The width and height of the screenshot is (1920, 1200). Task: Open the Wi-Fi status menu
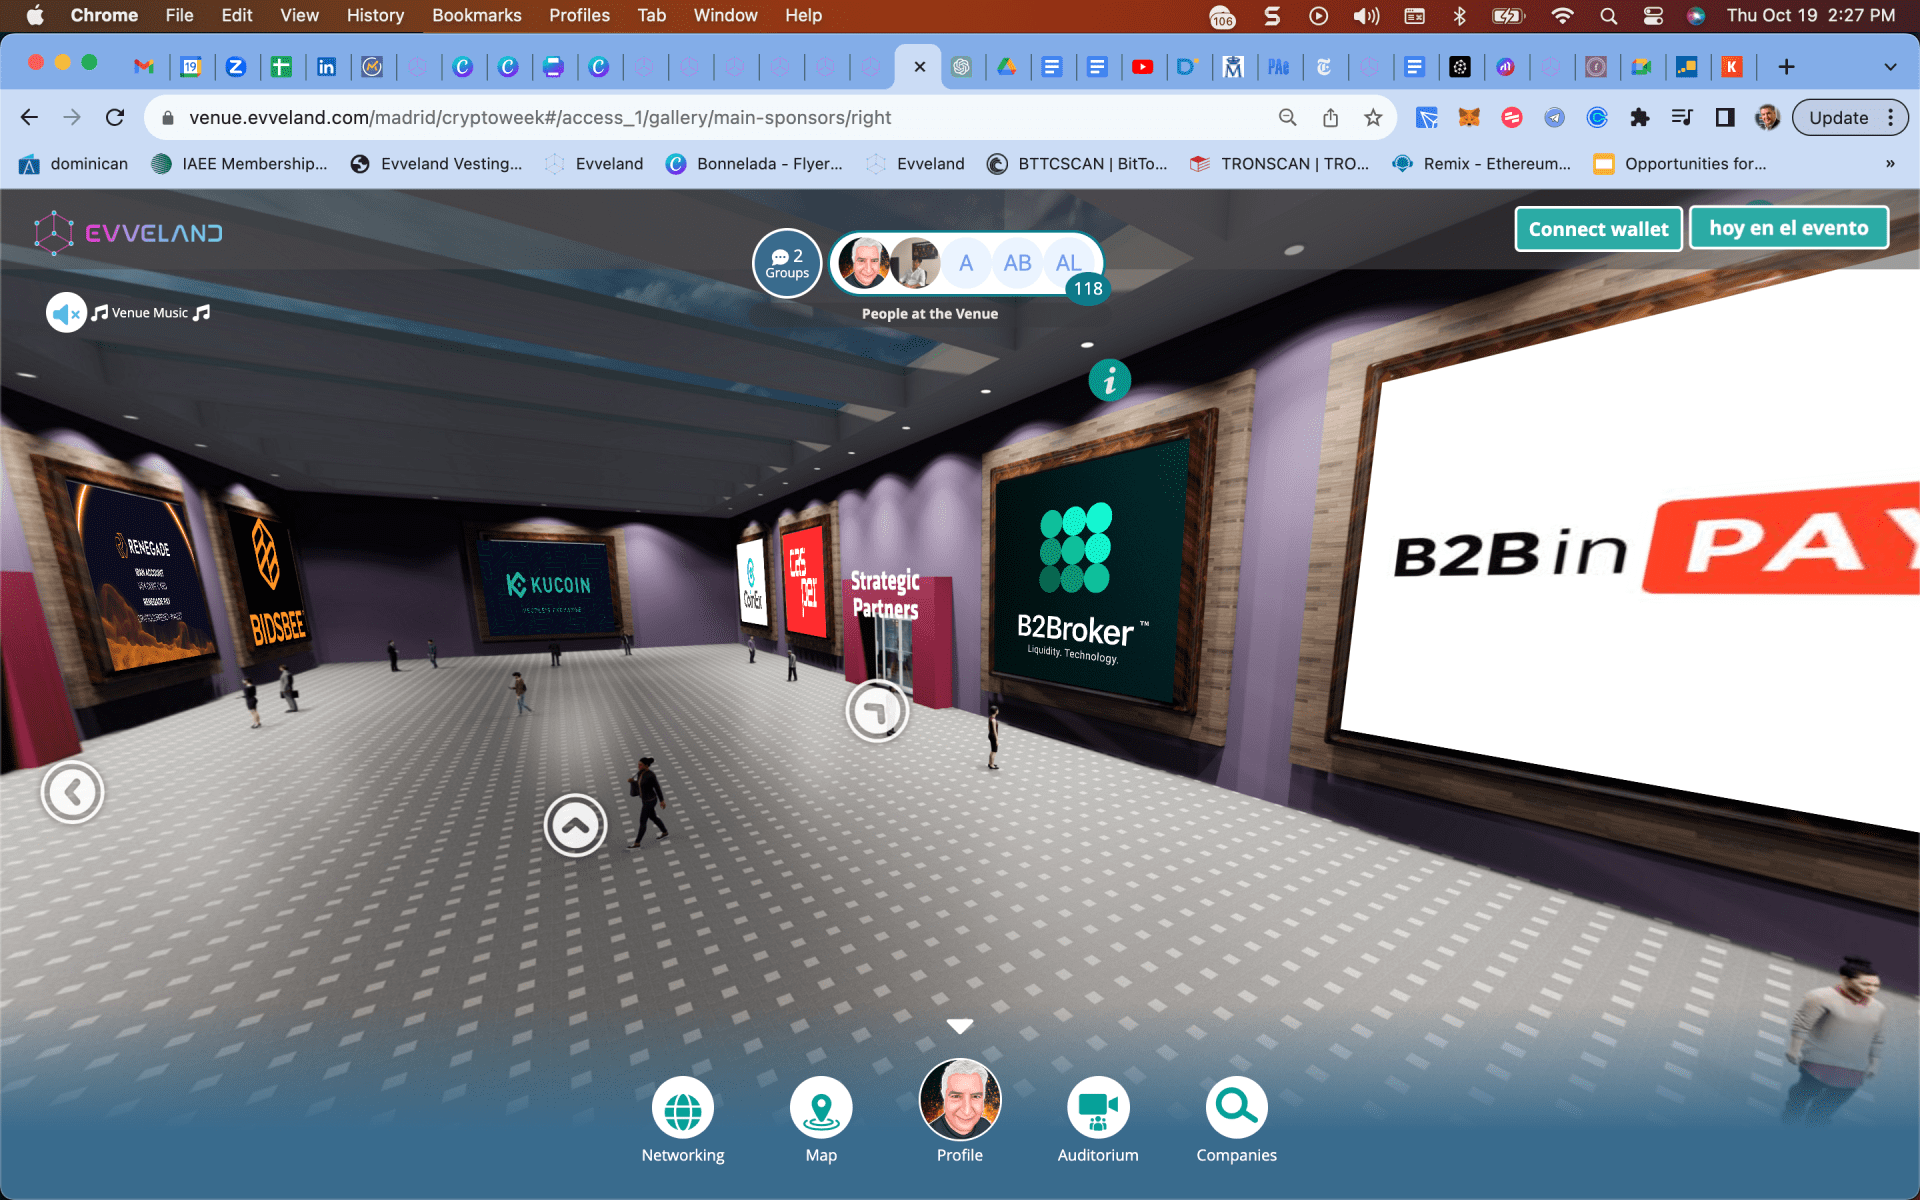pyautogui.click(x=1562, y=15)
